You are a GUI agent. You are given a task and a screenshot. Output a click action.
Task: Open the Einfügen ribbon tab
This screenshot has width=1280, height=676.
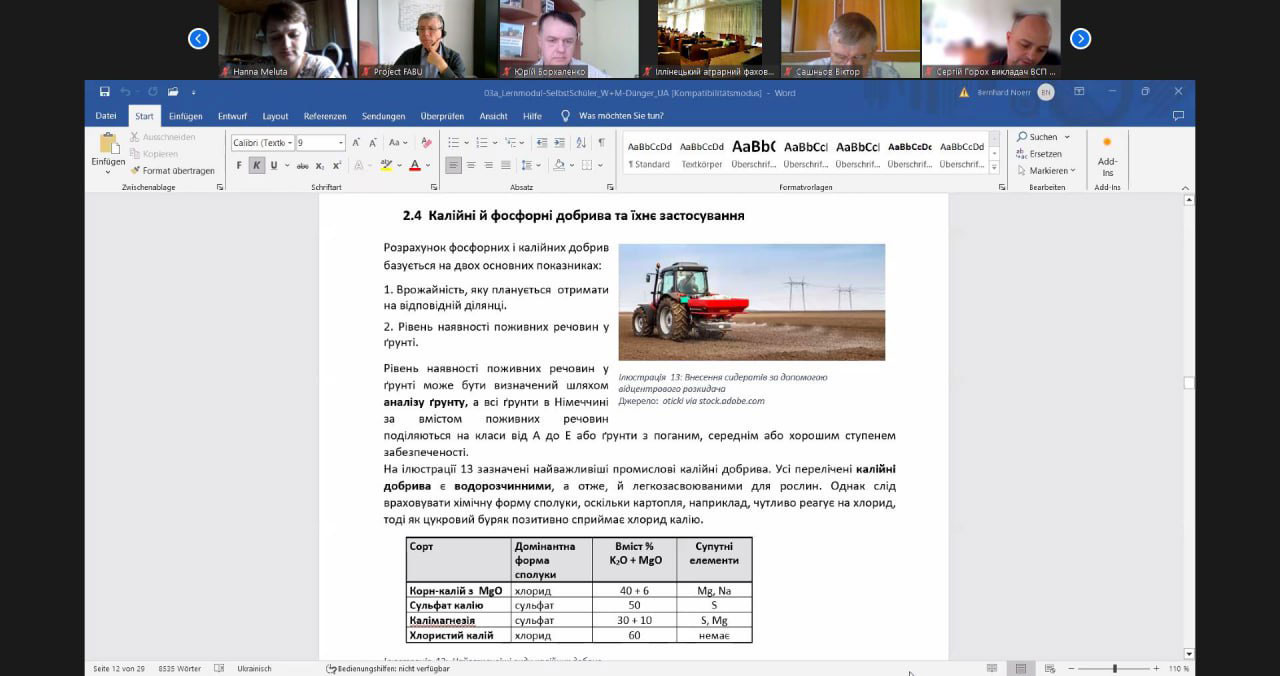[x=185, y=116]
